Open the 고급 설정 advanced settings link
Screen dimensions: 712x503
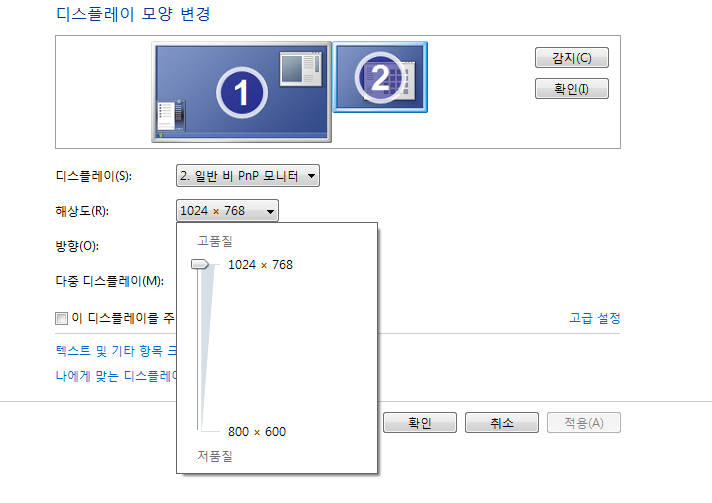tap(595, 318)
